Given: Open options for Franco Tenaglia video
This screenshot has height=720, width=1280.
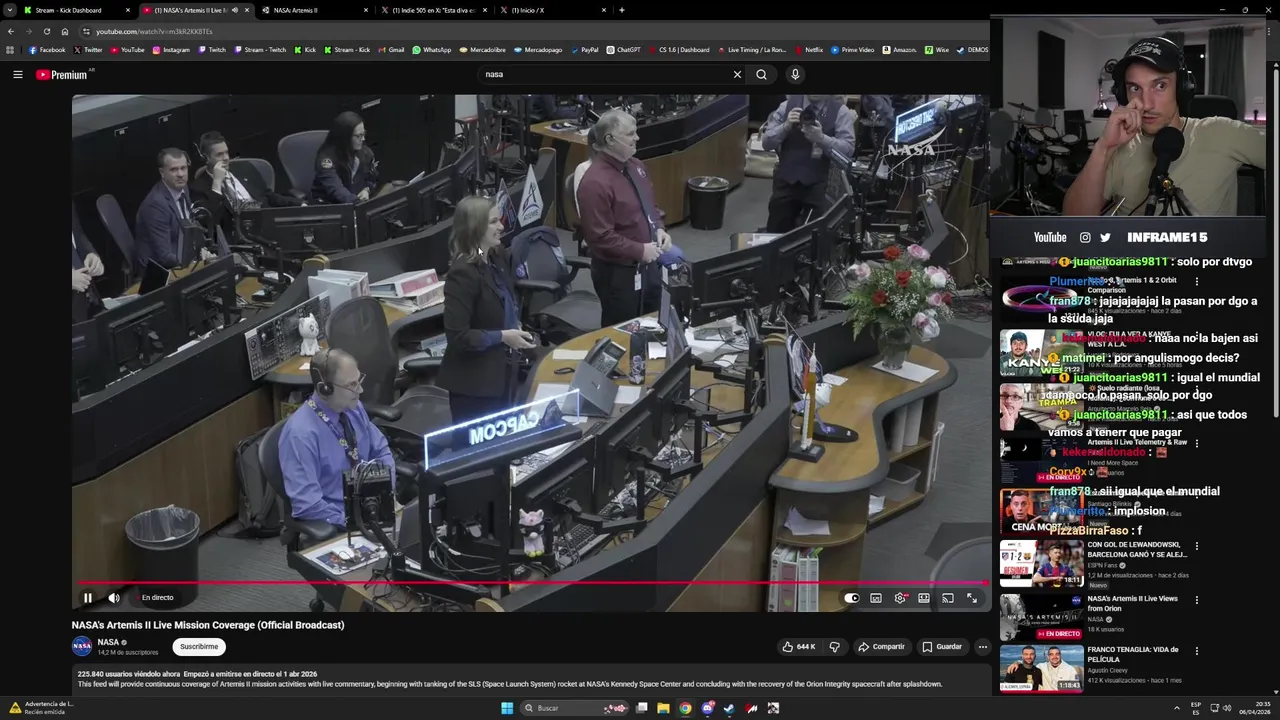Looking at the screenshot, I should click(1197, 651).
